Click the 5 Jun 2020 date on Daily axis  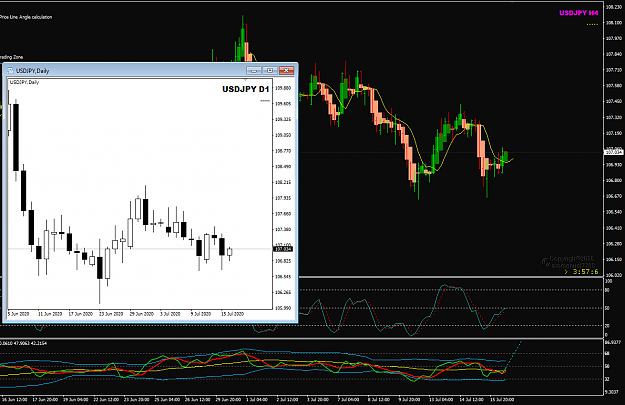(18, 314)
